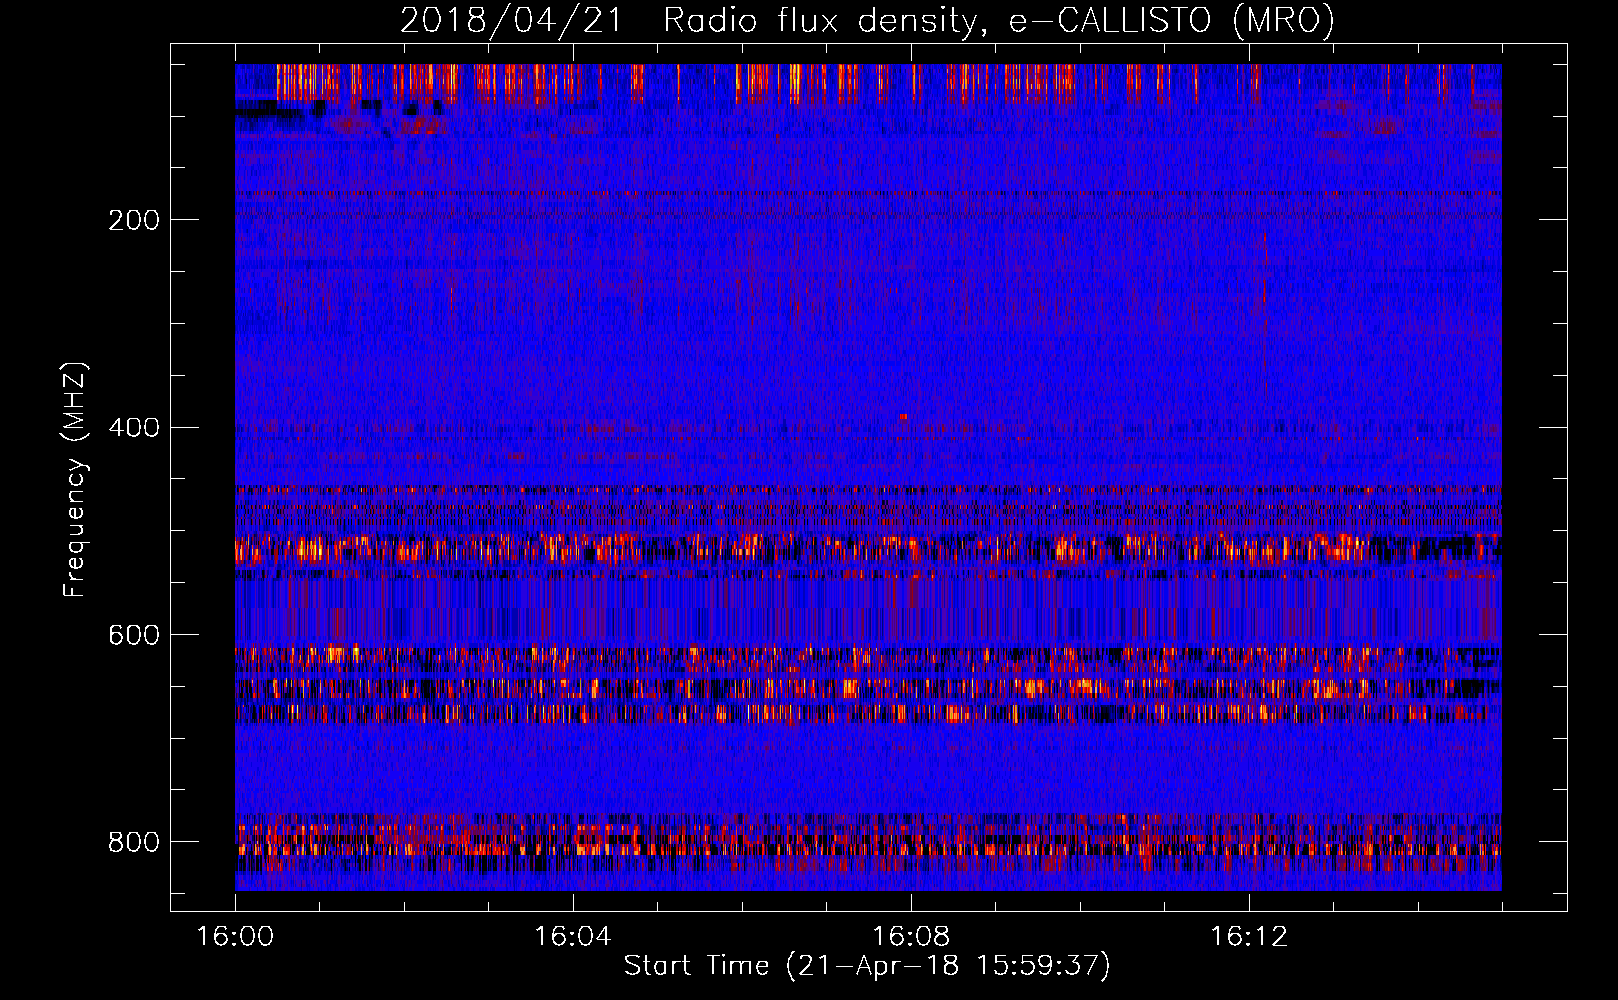Screen dimensions: 1618x1000
Task: Click the 400 frequency tick label
Action: [134, 428]
